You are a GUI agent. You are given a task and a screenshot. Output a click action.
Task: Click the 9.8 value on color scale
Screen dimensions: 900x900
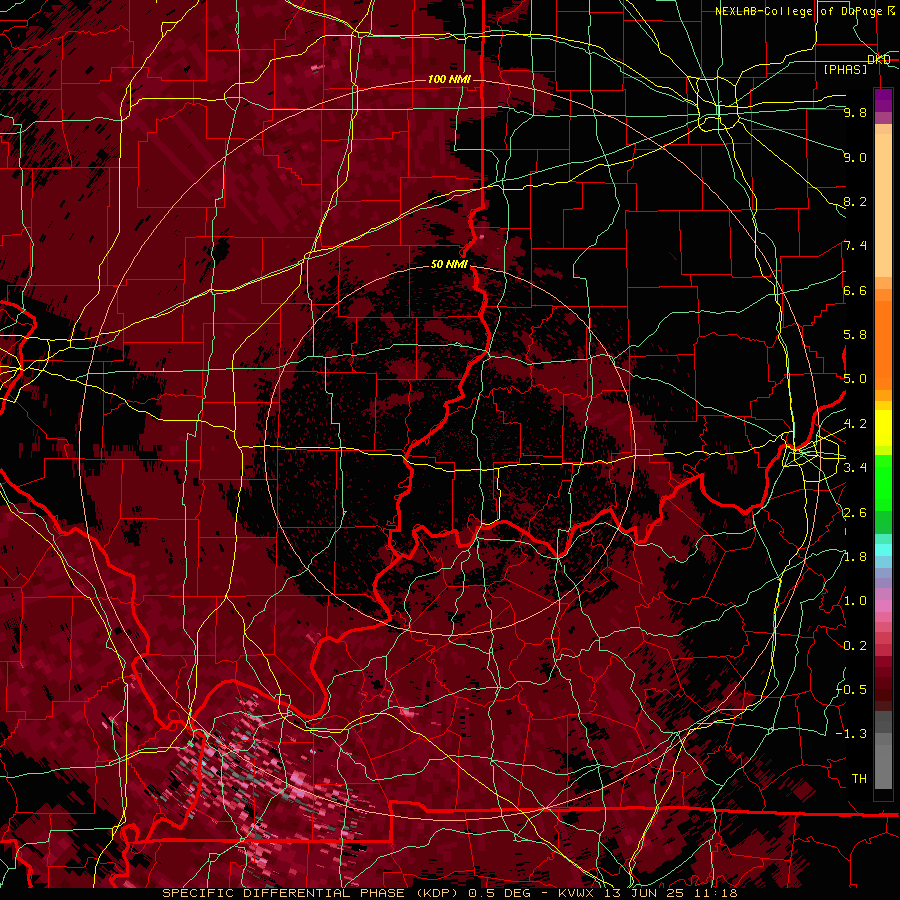[x=855, y=112]
